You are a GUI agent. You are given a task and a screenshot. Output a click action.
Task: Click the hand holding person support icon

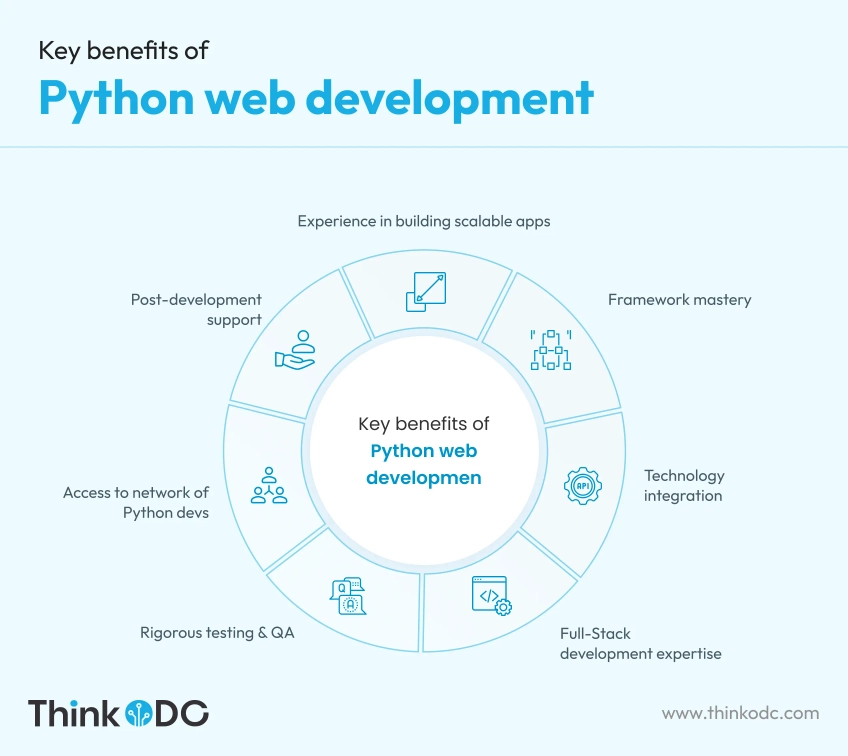295,350
